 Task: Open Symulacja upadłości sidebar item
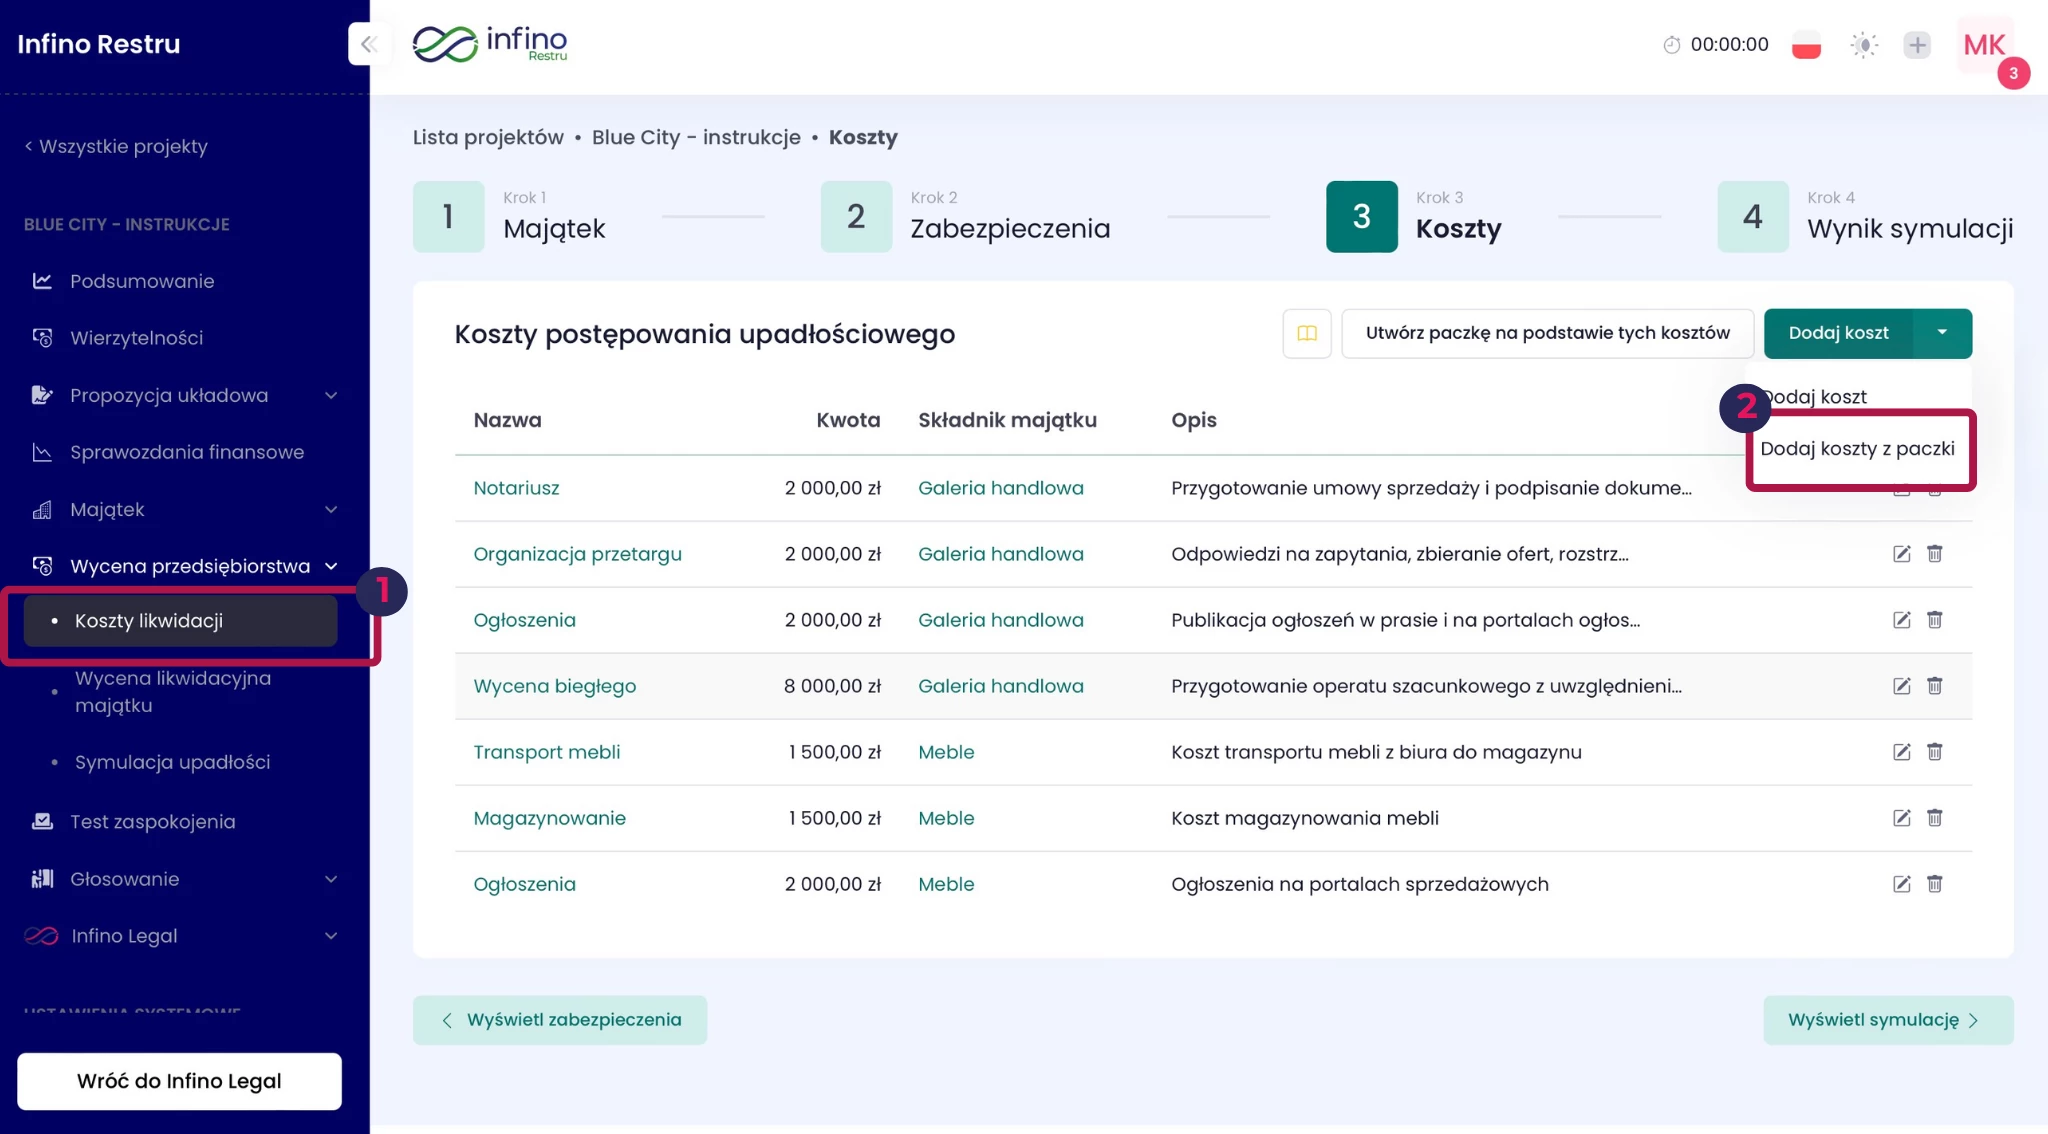tap(172, 762)
